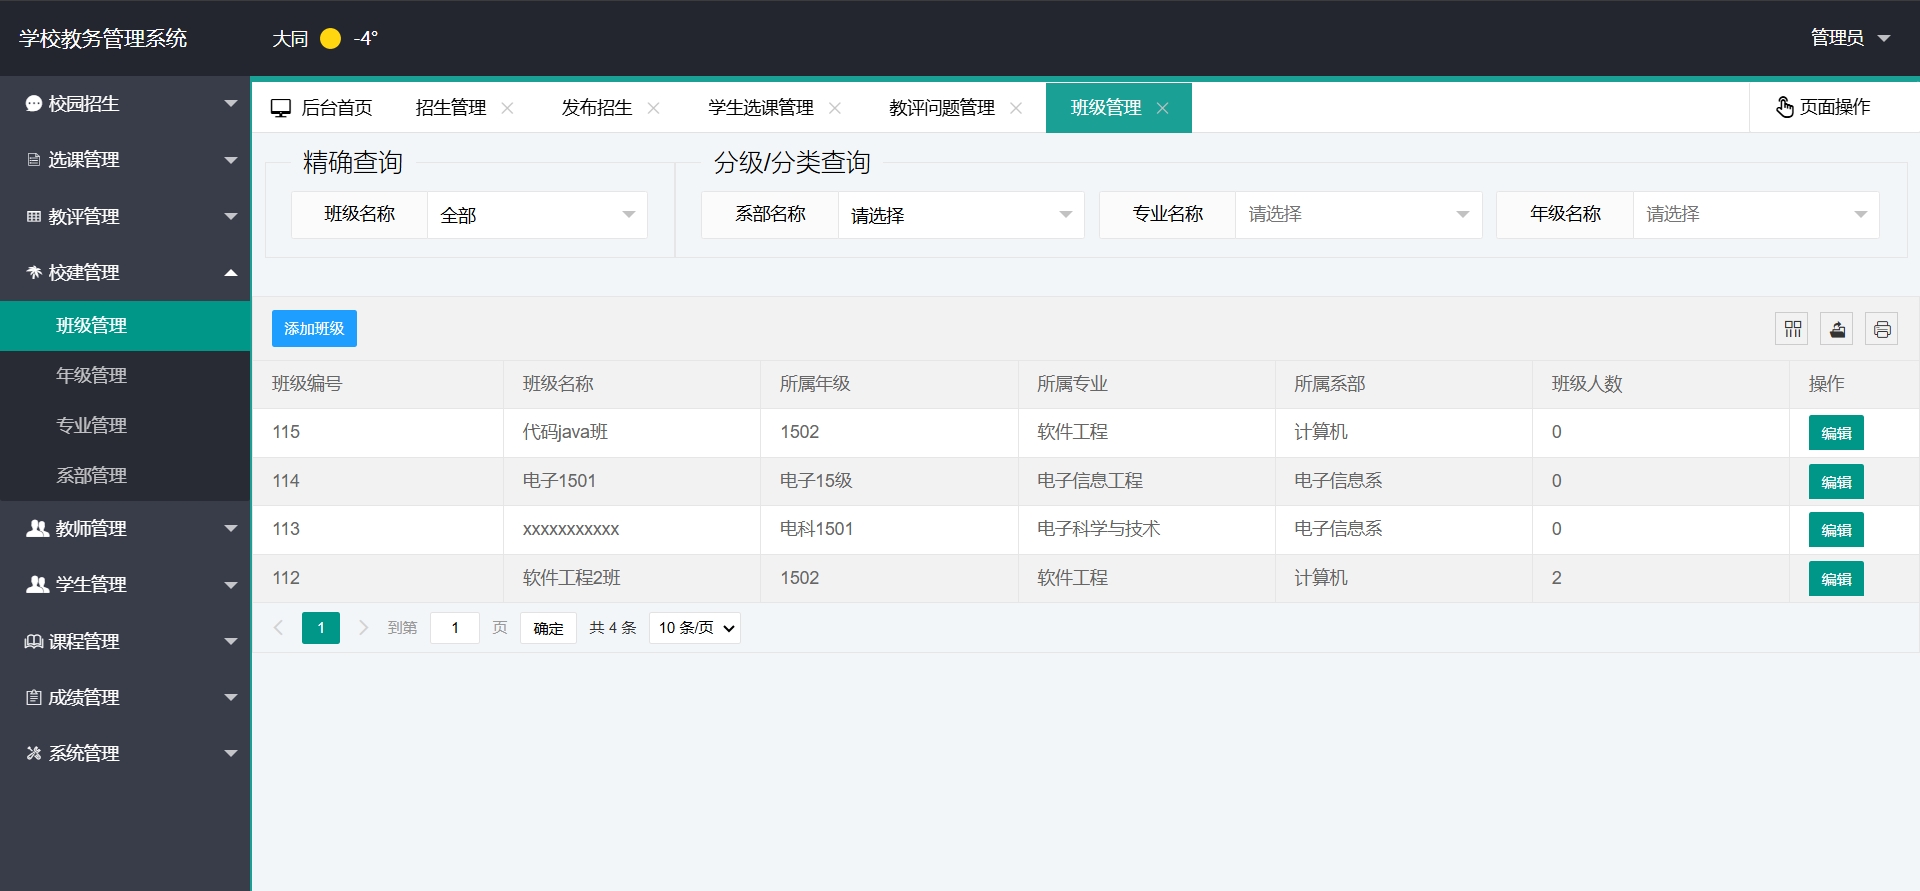Image resolution: width=1920 pixels, height=891 pixels.
Task: Close the 发布招生 tab
Action: point(654,108)
